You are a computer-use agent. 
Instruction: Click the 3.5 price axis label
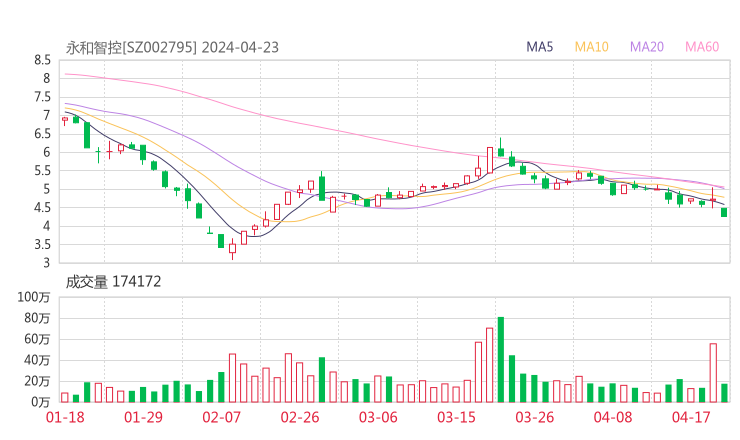pyautogui.click(x=42, y=245)
